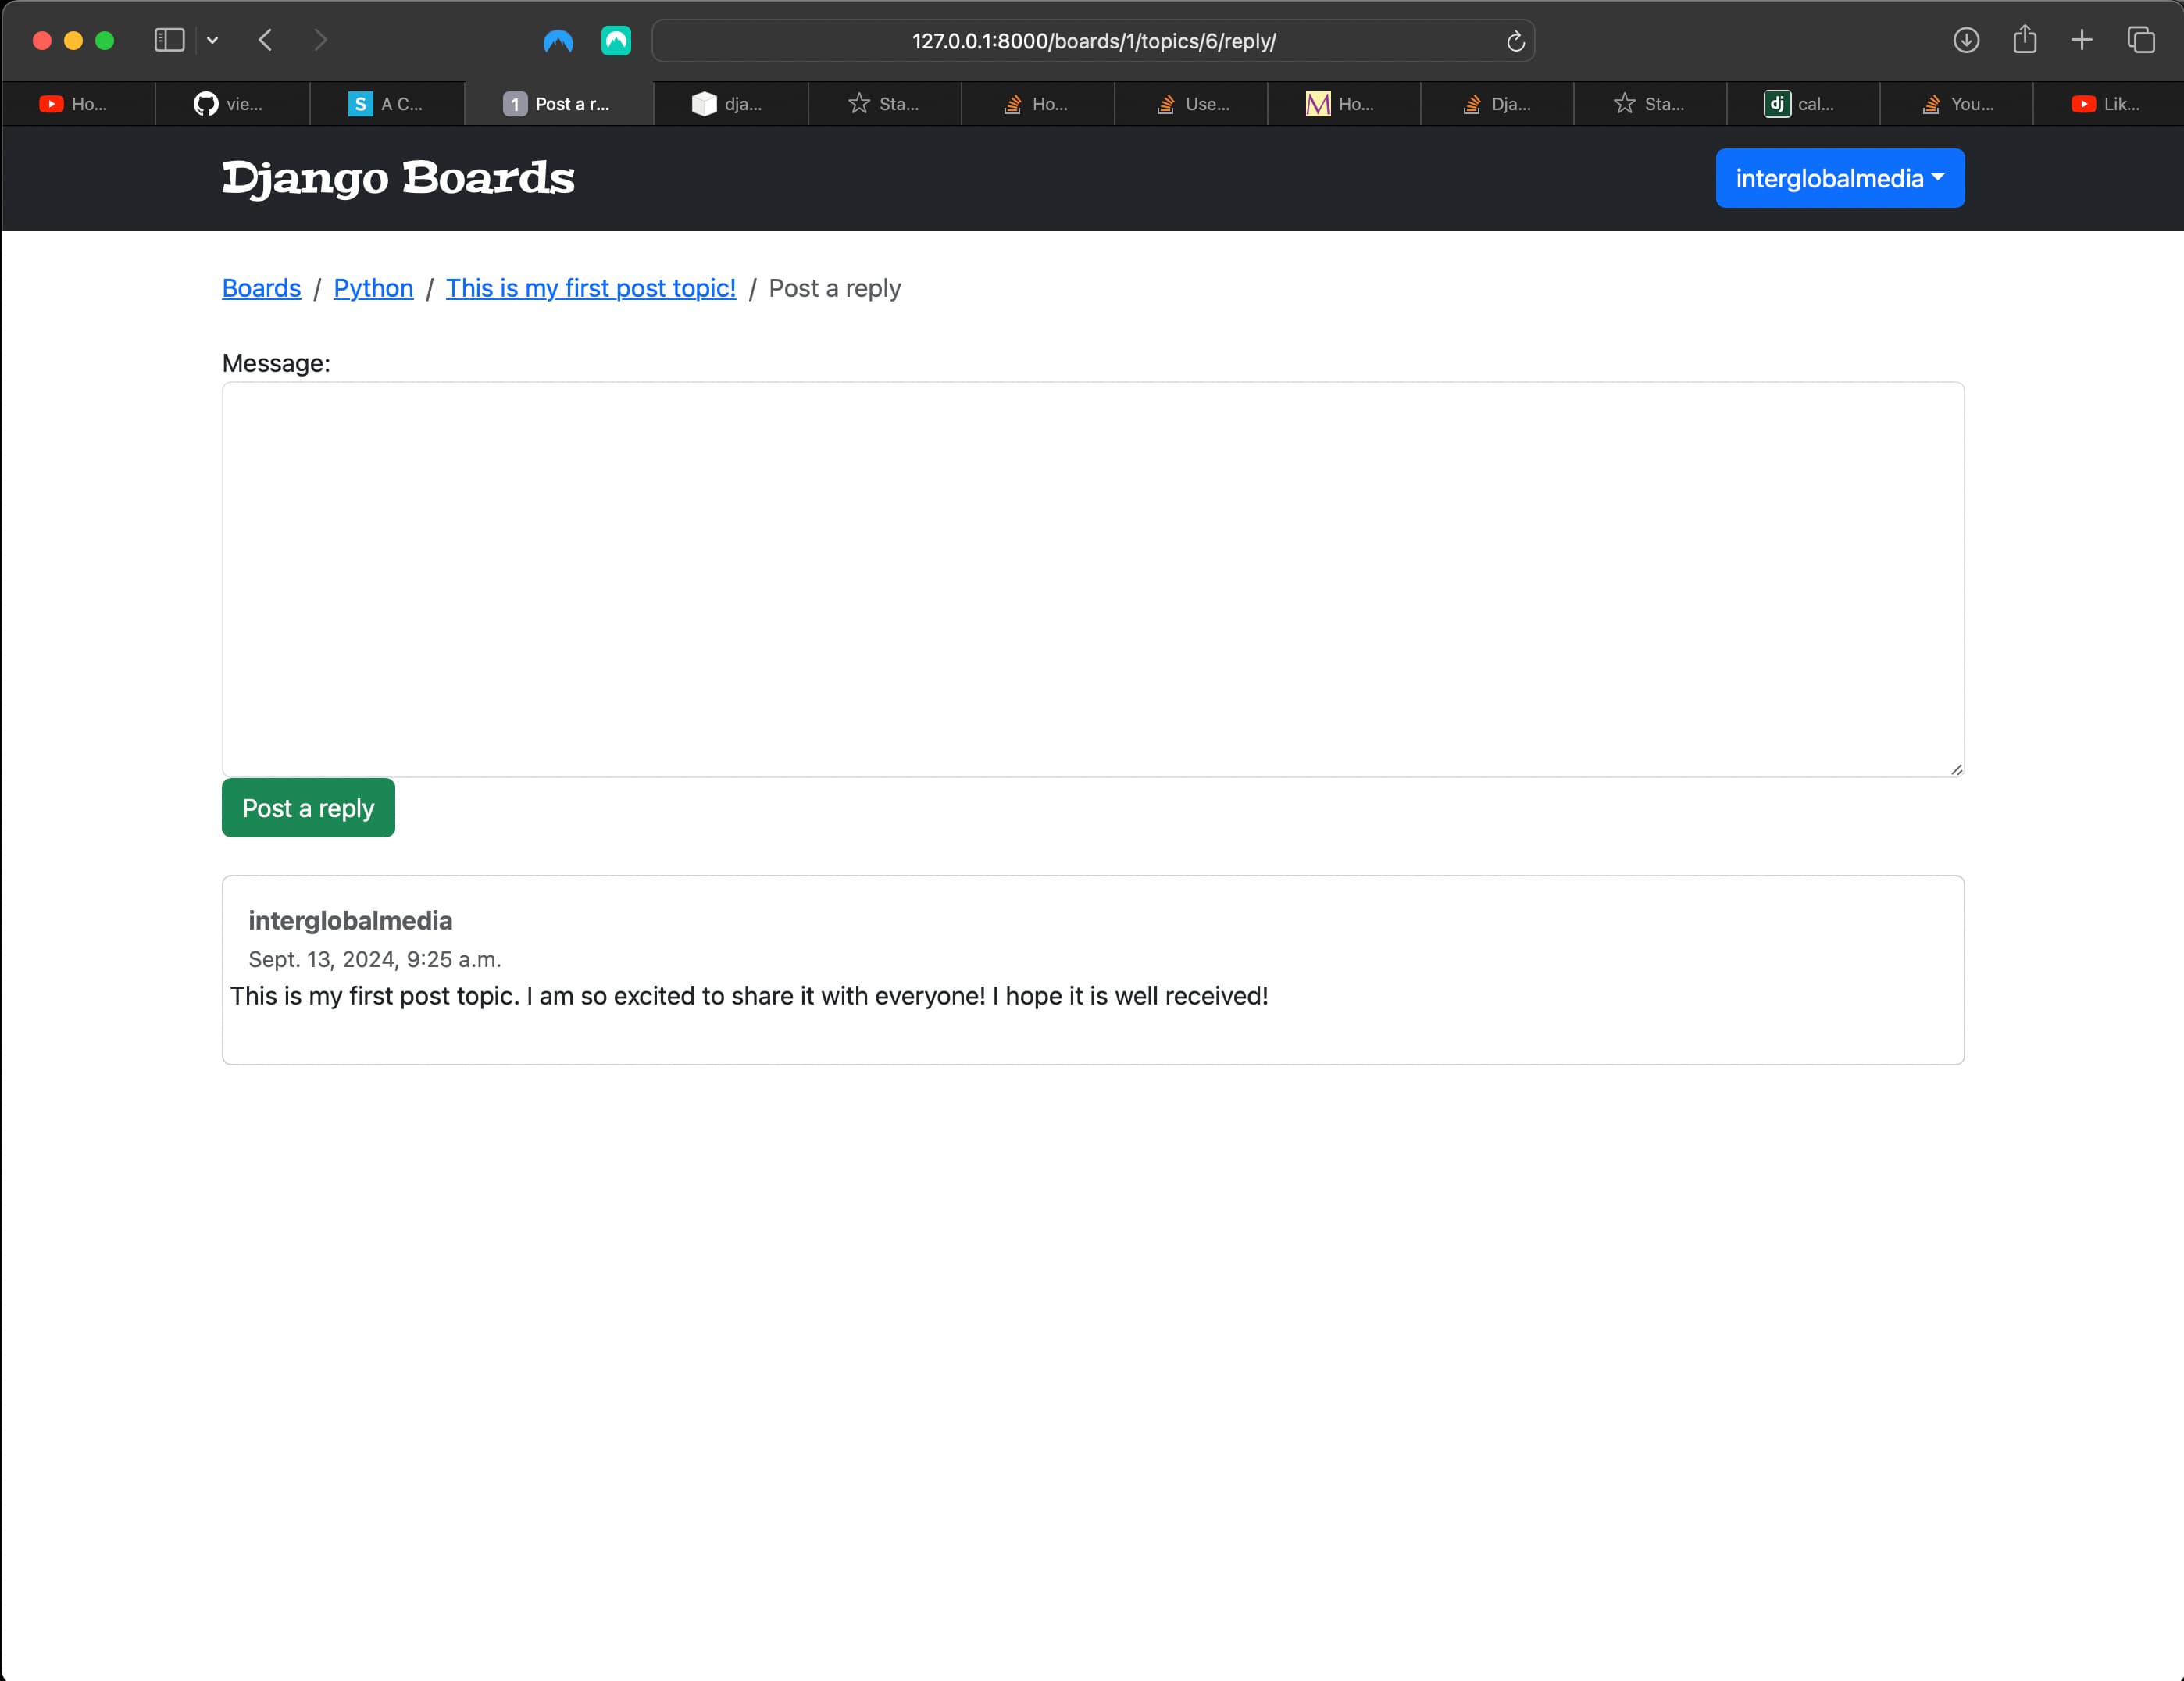The width and height of the screenshot is (2184, 1681).
Task: Switch to the Stack Overflow 'Use...' tab
Action: click(1190, 104)
